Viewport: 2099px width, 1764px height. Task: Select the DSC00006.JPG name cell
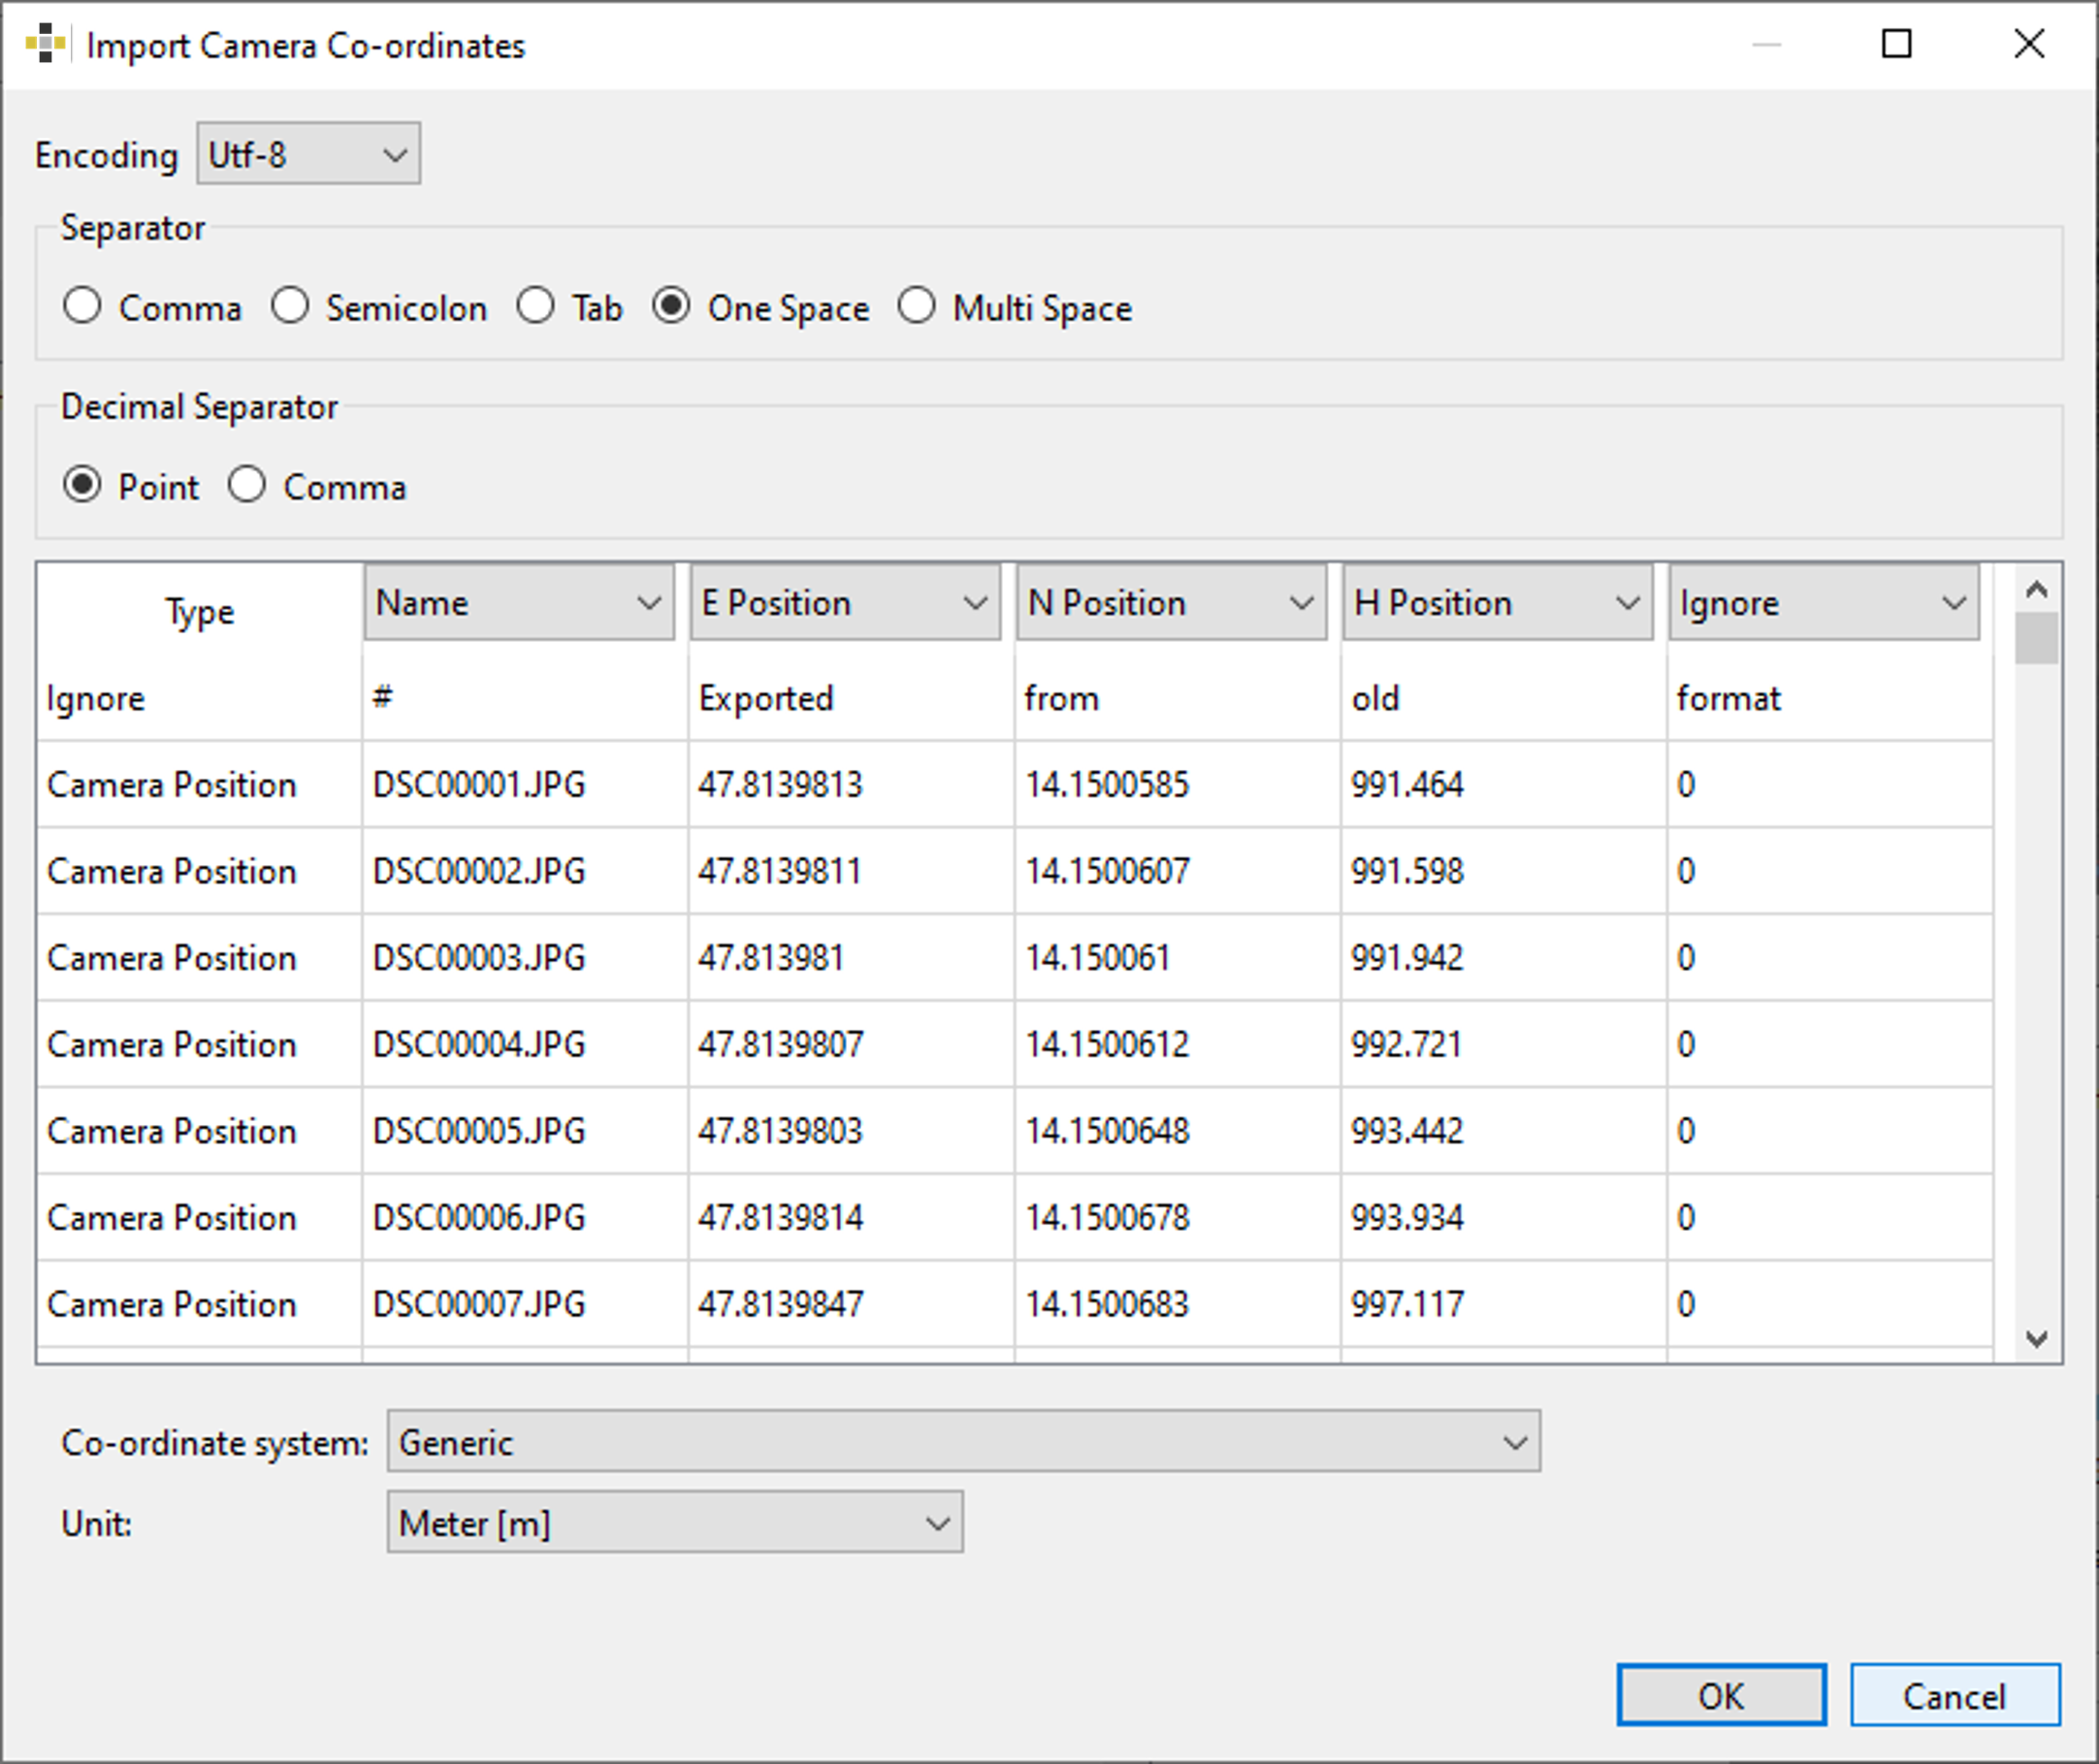(525, 1217)
